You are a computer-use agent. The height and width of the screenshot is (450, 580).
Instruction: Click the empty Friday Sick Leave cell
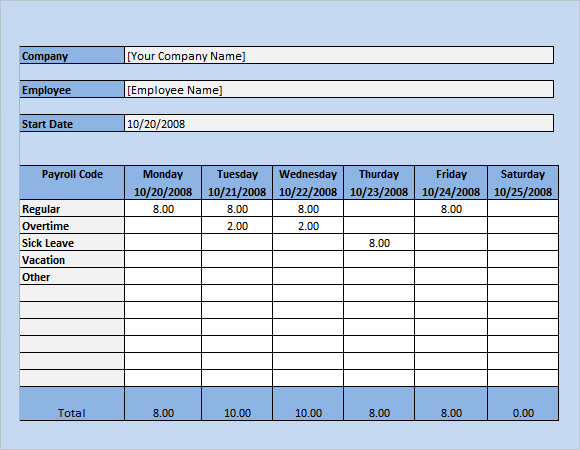point(451,243)
